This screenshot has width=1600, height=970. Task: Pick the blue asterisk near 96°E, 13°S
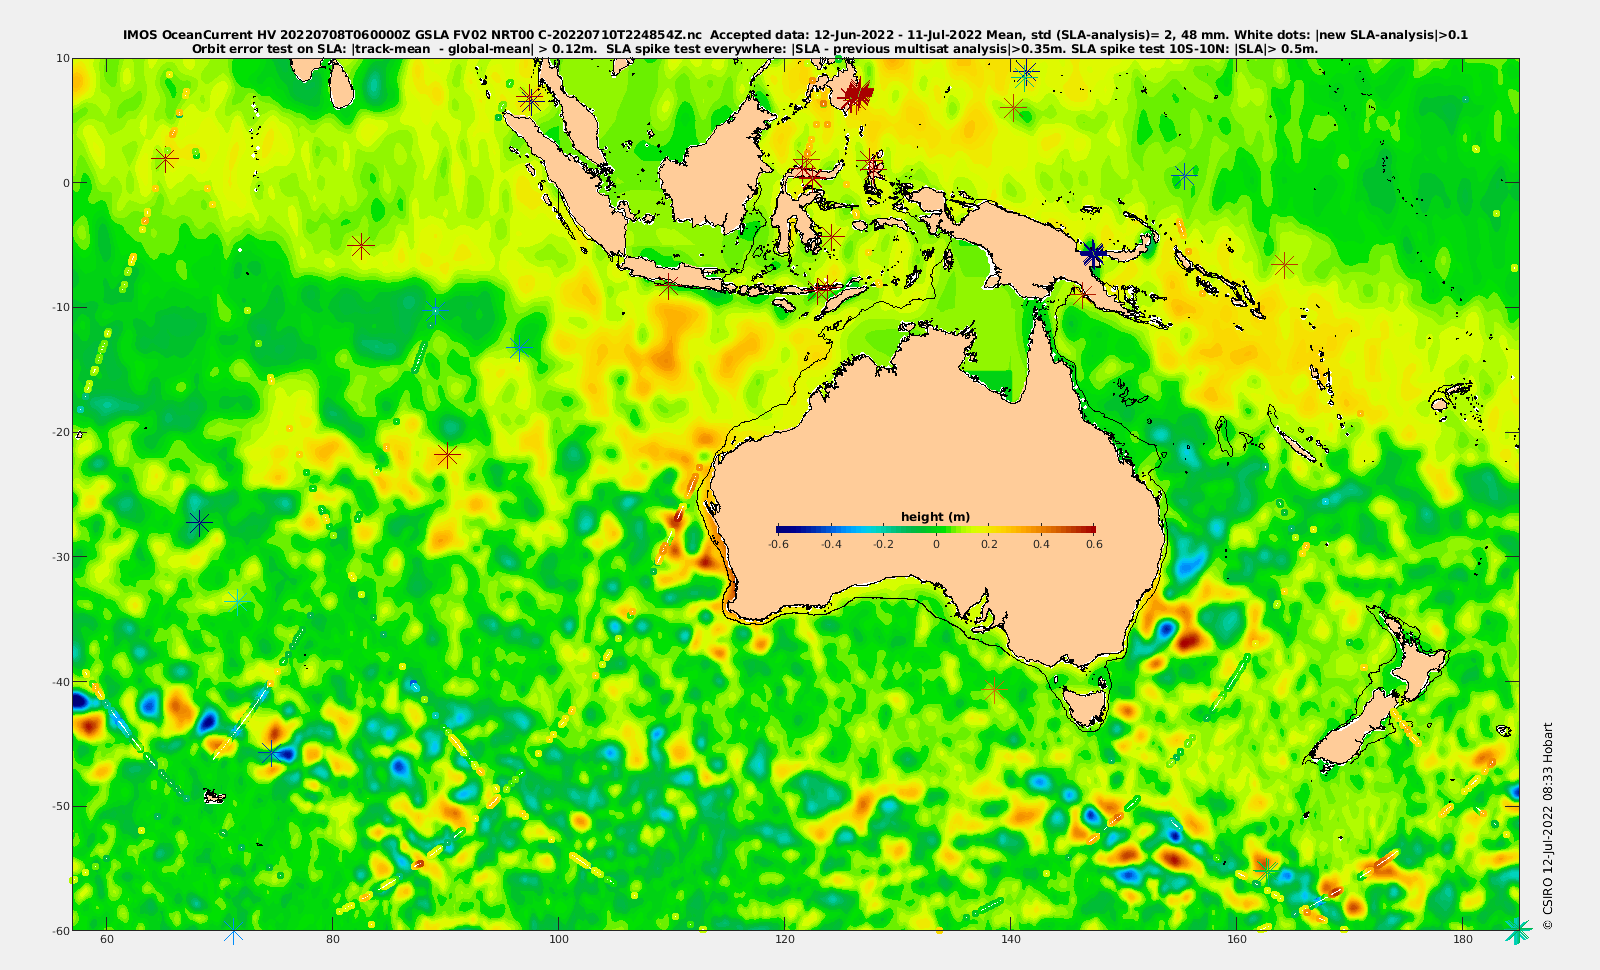pyautogui.click(x=518, y=348)
